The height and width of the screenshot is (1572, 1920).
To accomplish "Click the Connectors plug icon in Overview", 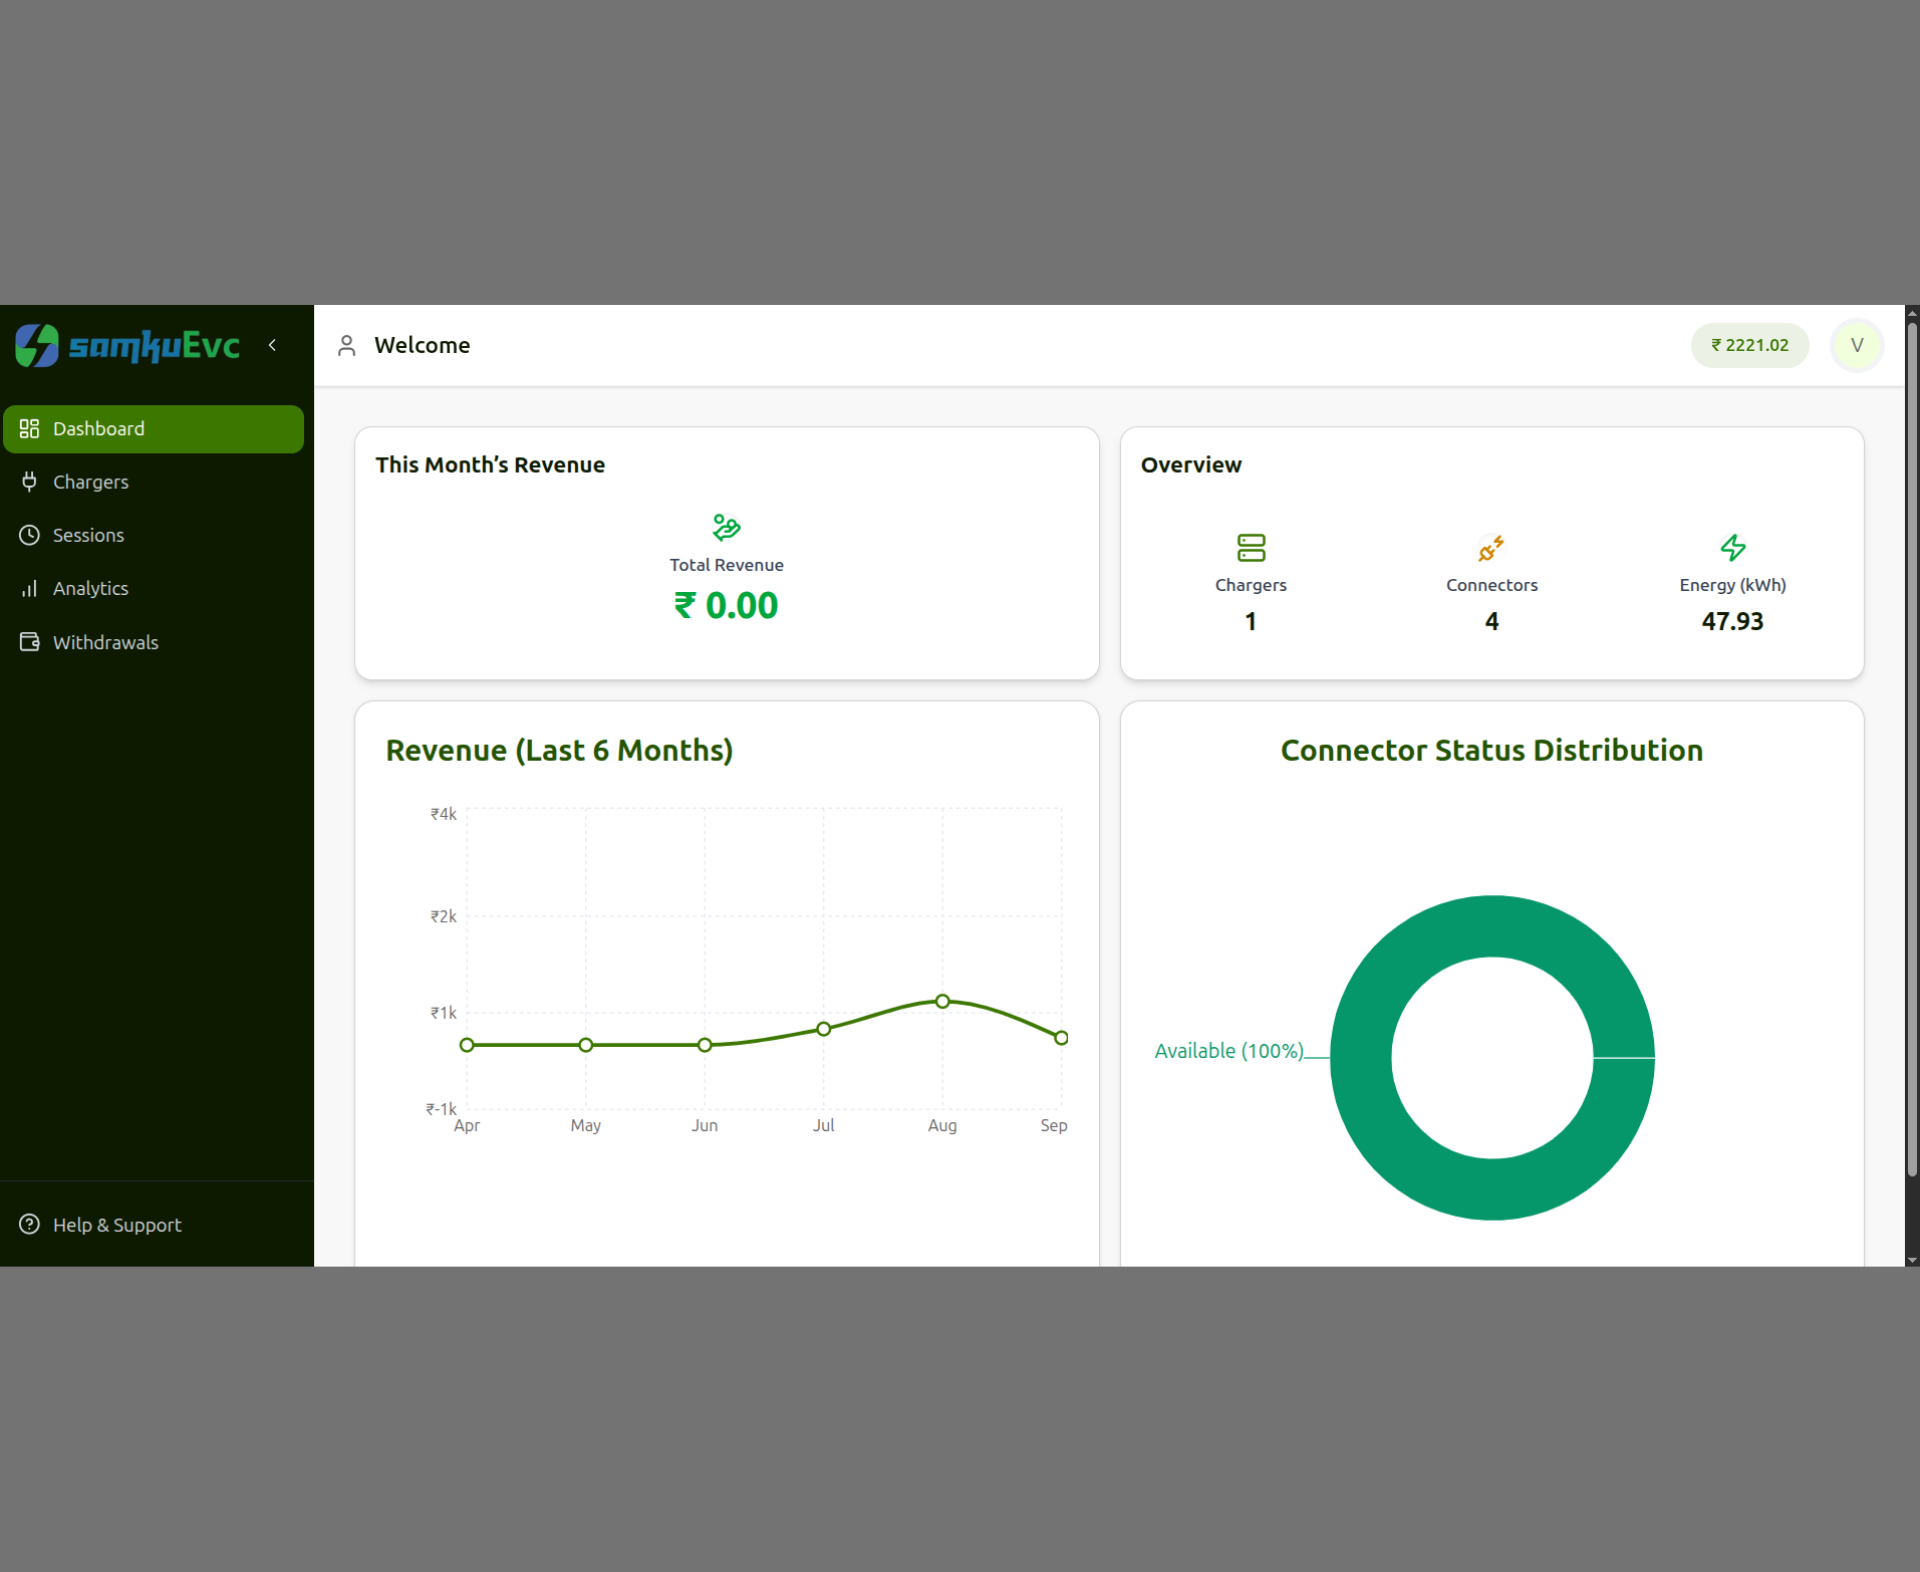I will (x=1491, y=548).
